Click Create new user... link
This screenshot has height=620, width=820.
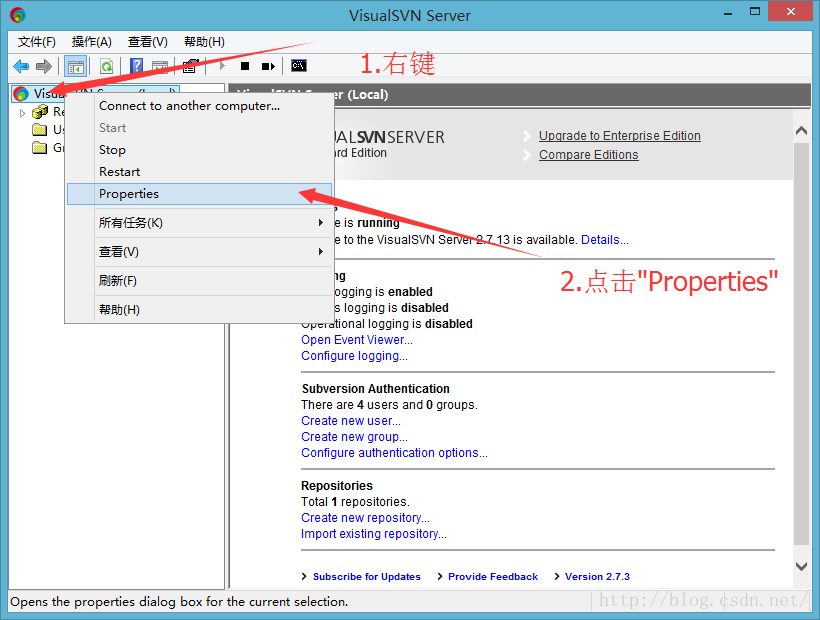pos(350,421)
